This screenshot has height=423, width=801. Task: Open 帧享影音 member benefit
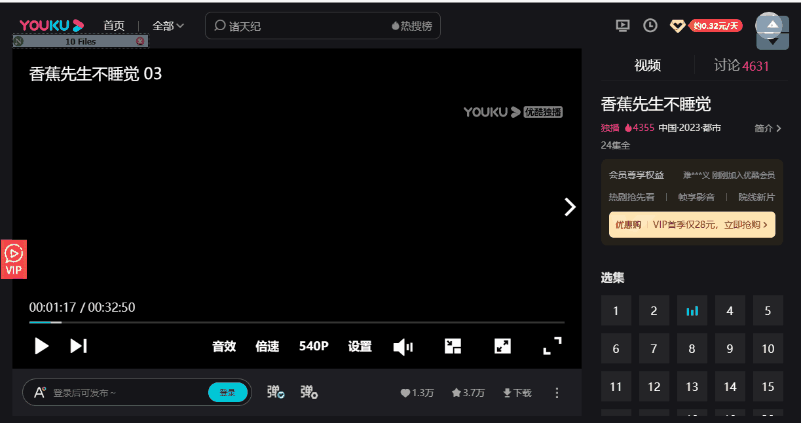coord(696,197)
